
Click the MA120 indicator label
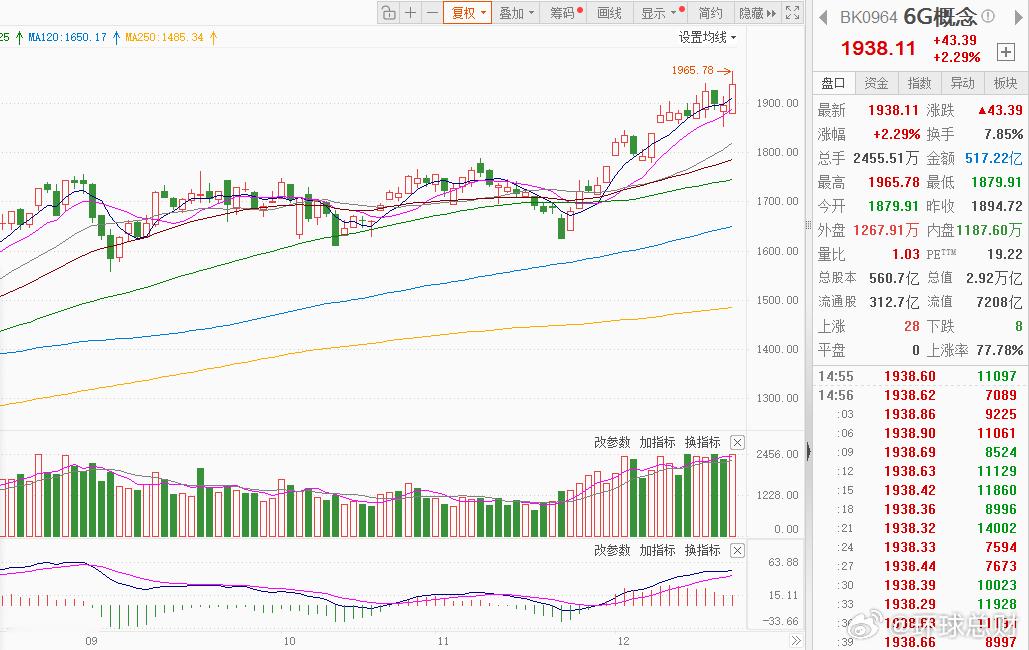[68, 37]
